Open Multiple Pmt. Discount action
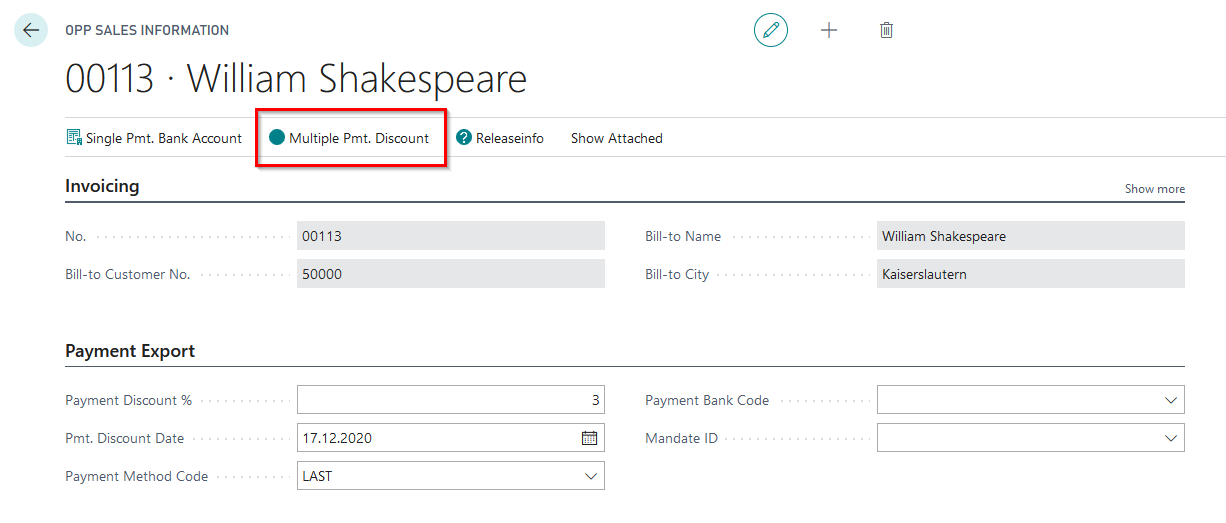The height and width of the screenshot is (523, 1226). (x=350, y=138)
